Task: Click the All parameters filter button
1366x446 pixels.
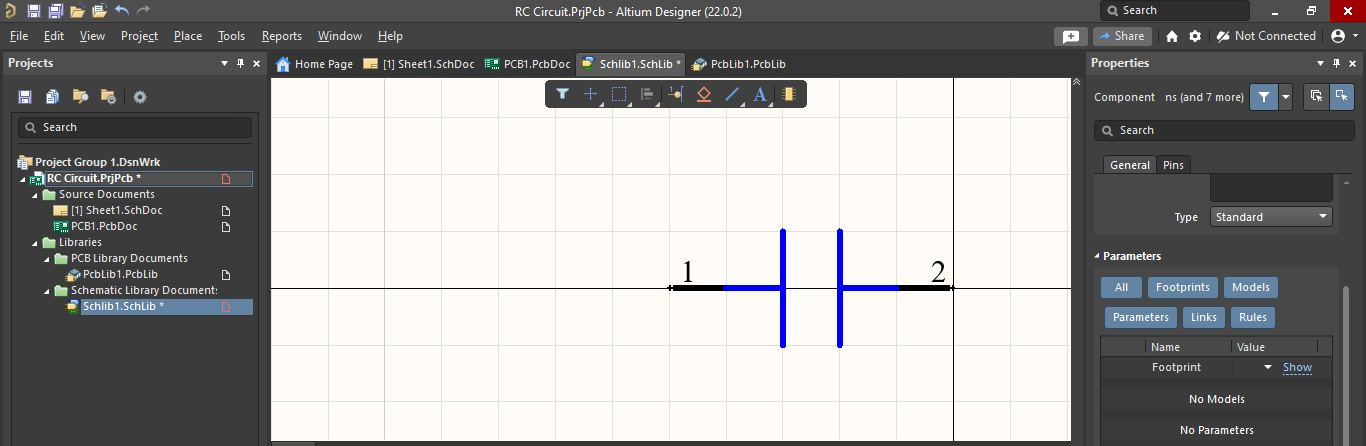Action: click(1121, 287)
